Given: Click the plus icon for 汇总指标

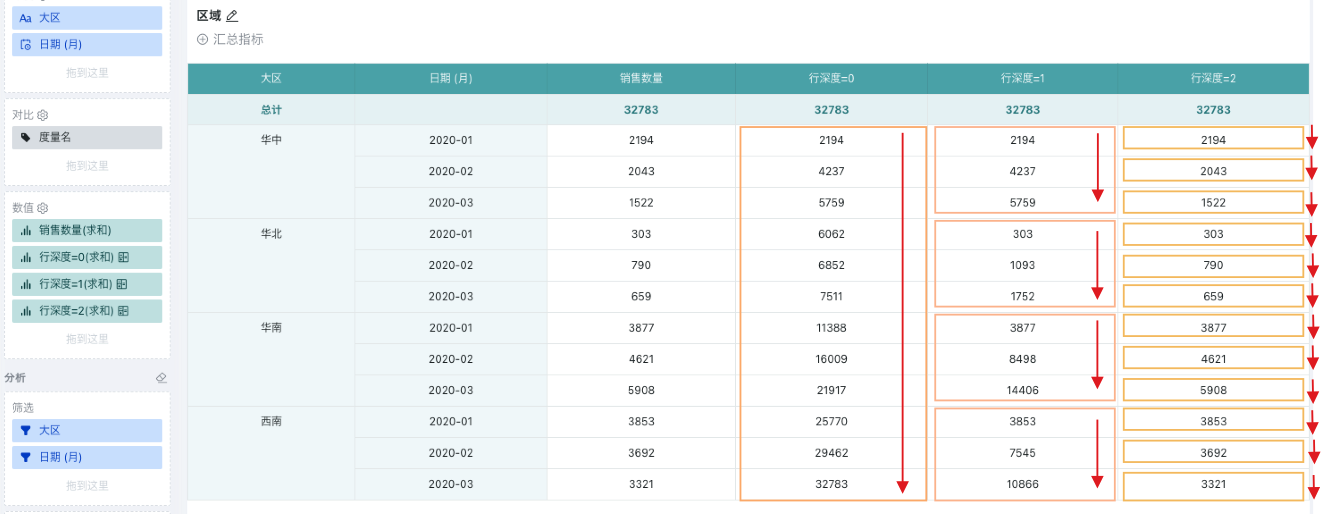Looking at the screenshot, I should 203,39.
